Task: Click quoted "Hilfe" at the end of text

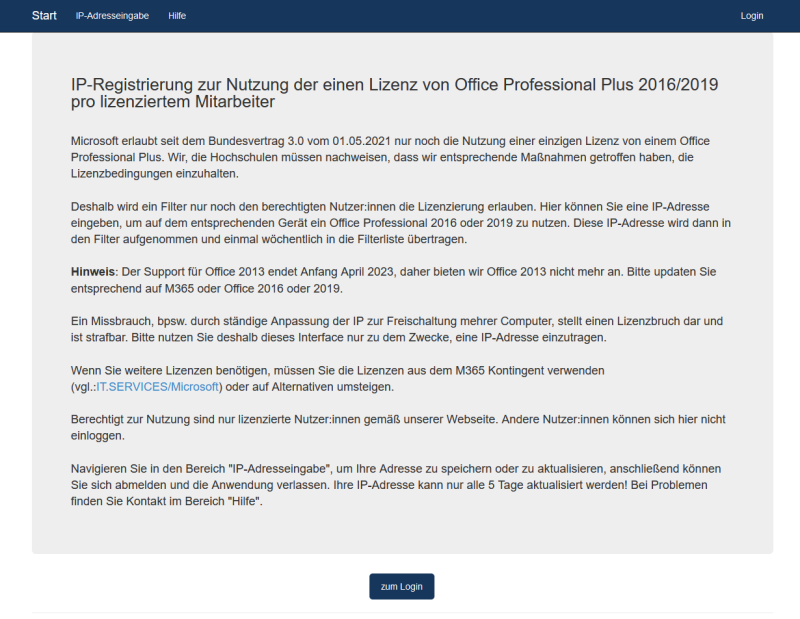Action: point(244,501)
